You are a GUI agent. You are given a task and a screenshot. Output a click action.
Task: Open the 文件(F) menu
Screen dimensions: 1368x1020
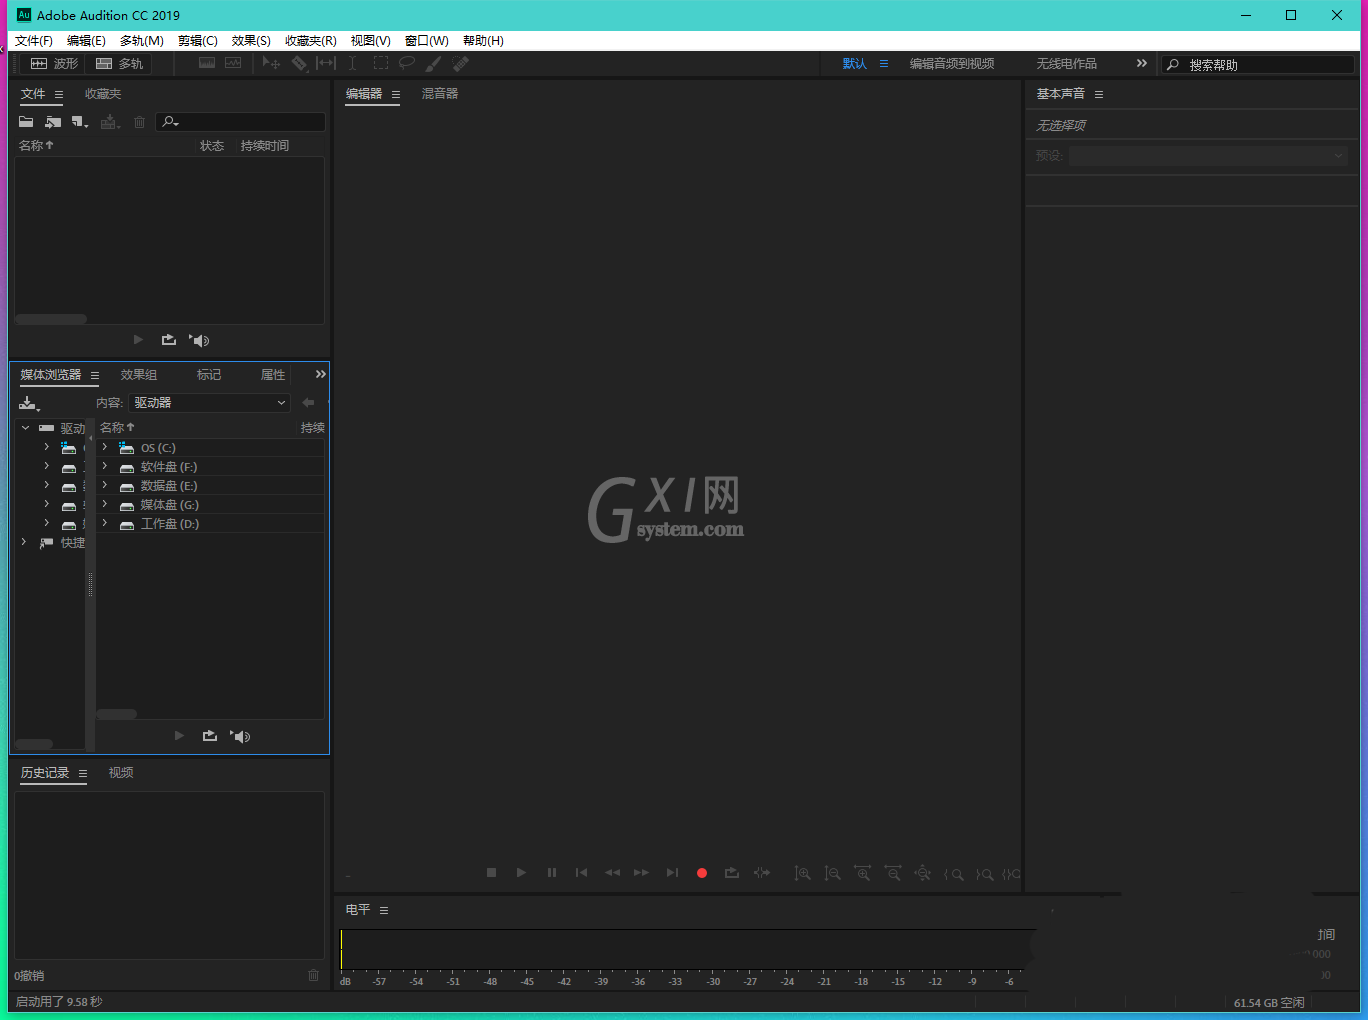pos(34,41)
